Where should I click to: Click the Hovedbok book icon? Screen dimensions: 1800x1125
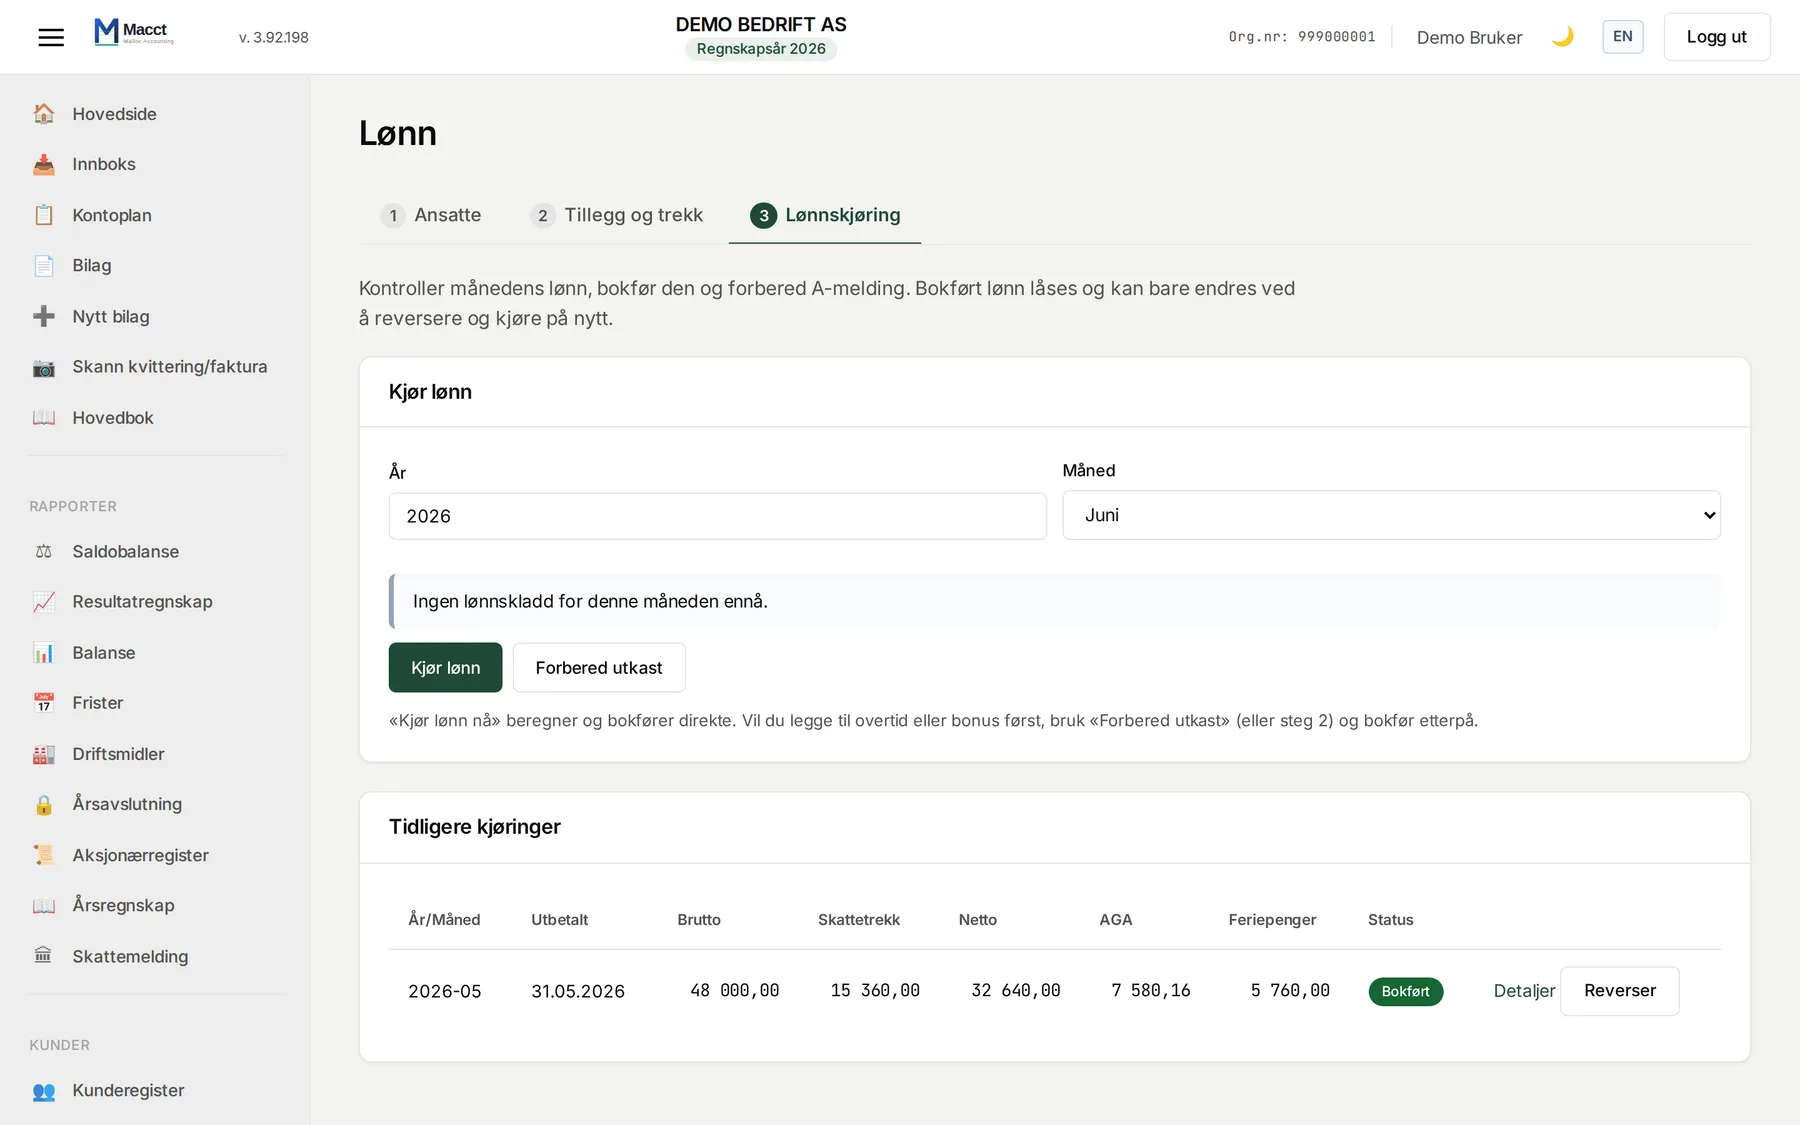tap(44, 418)
